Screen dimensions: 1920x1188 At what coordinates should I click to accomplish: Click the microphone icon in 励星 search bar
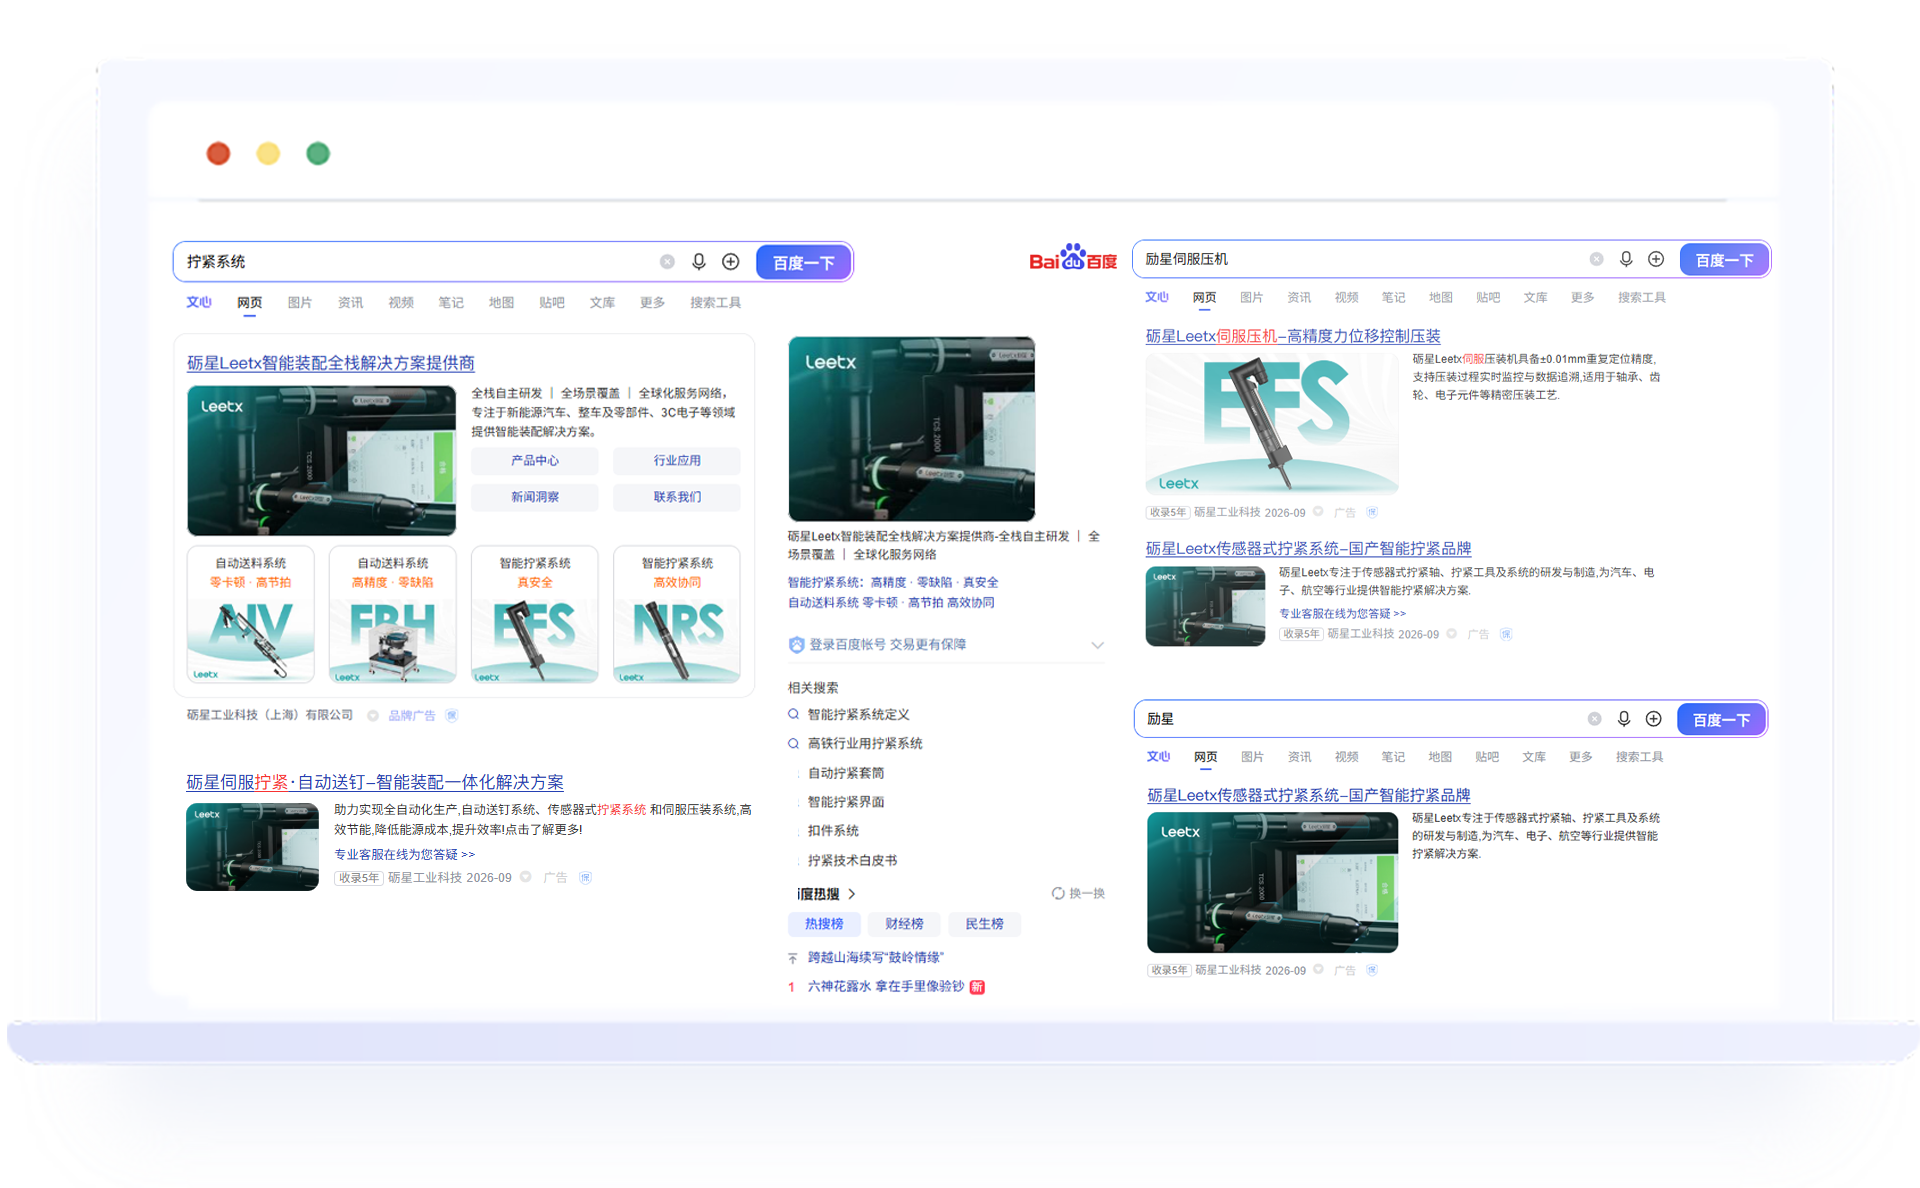(1624, 719)
